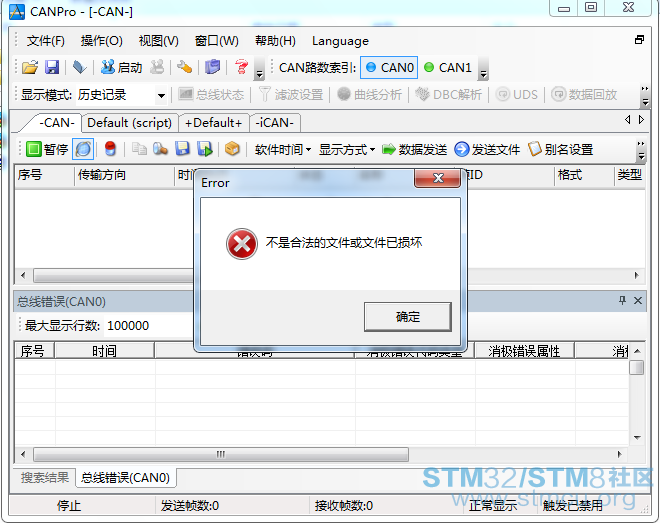Open 操作(O) menu
The width and height of the screenshot is (660, 523).
click(101, 41)
